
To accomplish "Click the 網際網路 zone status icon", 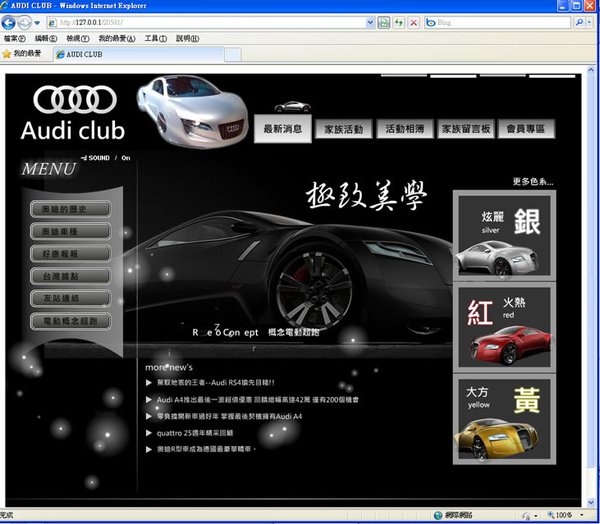I will (x=438, y=515).
